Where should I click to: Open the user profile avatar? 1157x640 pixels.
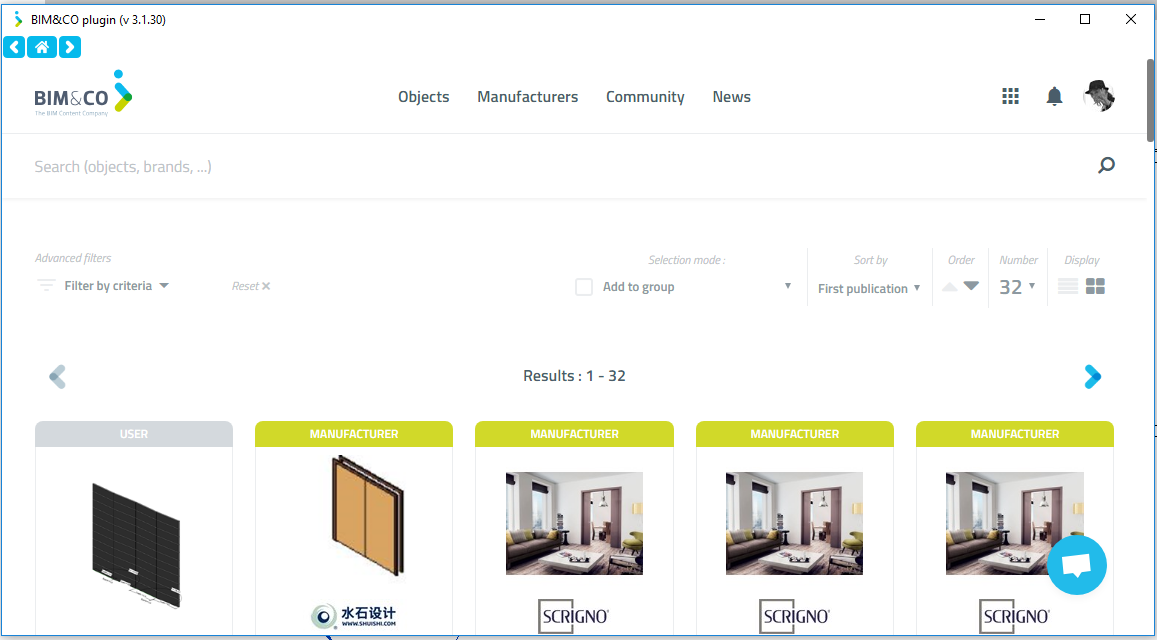point(1099,96)
